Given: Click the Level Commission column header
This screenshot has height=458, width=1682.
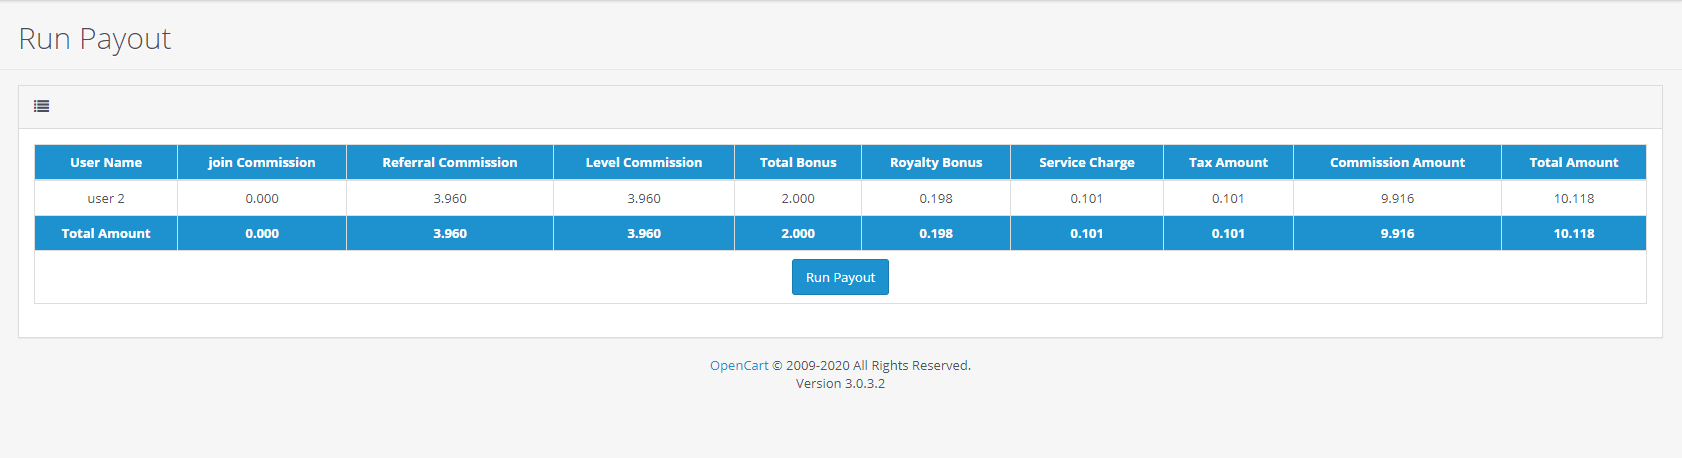Looking at the screenshot, I should point(644,162).
